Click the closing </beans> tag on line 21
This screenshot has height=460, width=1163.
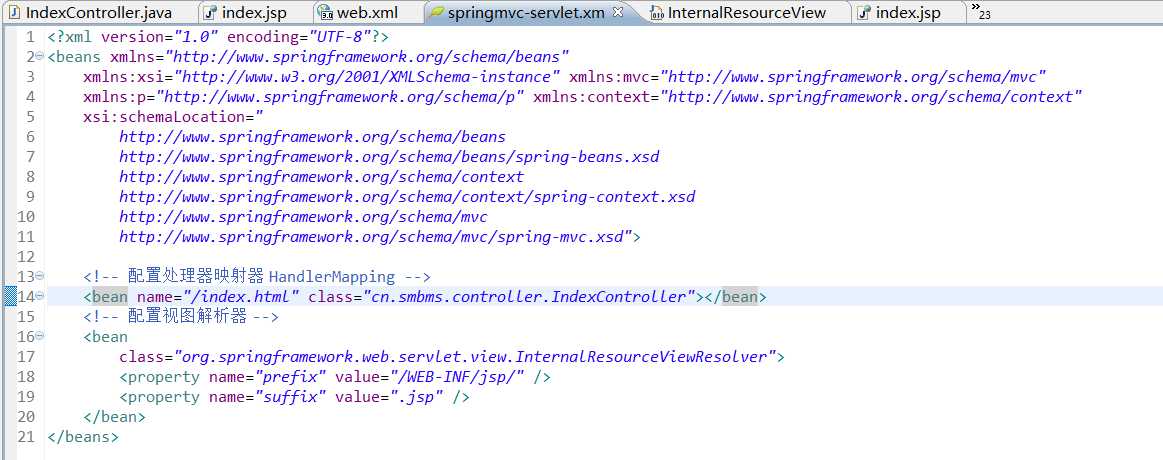click(83, 437)
